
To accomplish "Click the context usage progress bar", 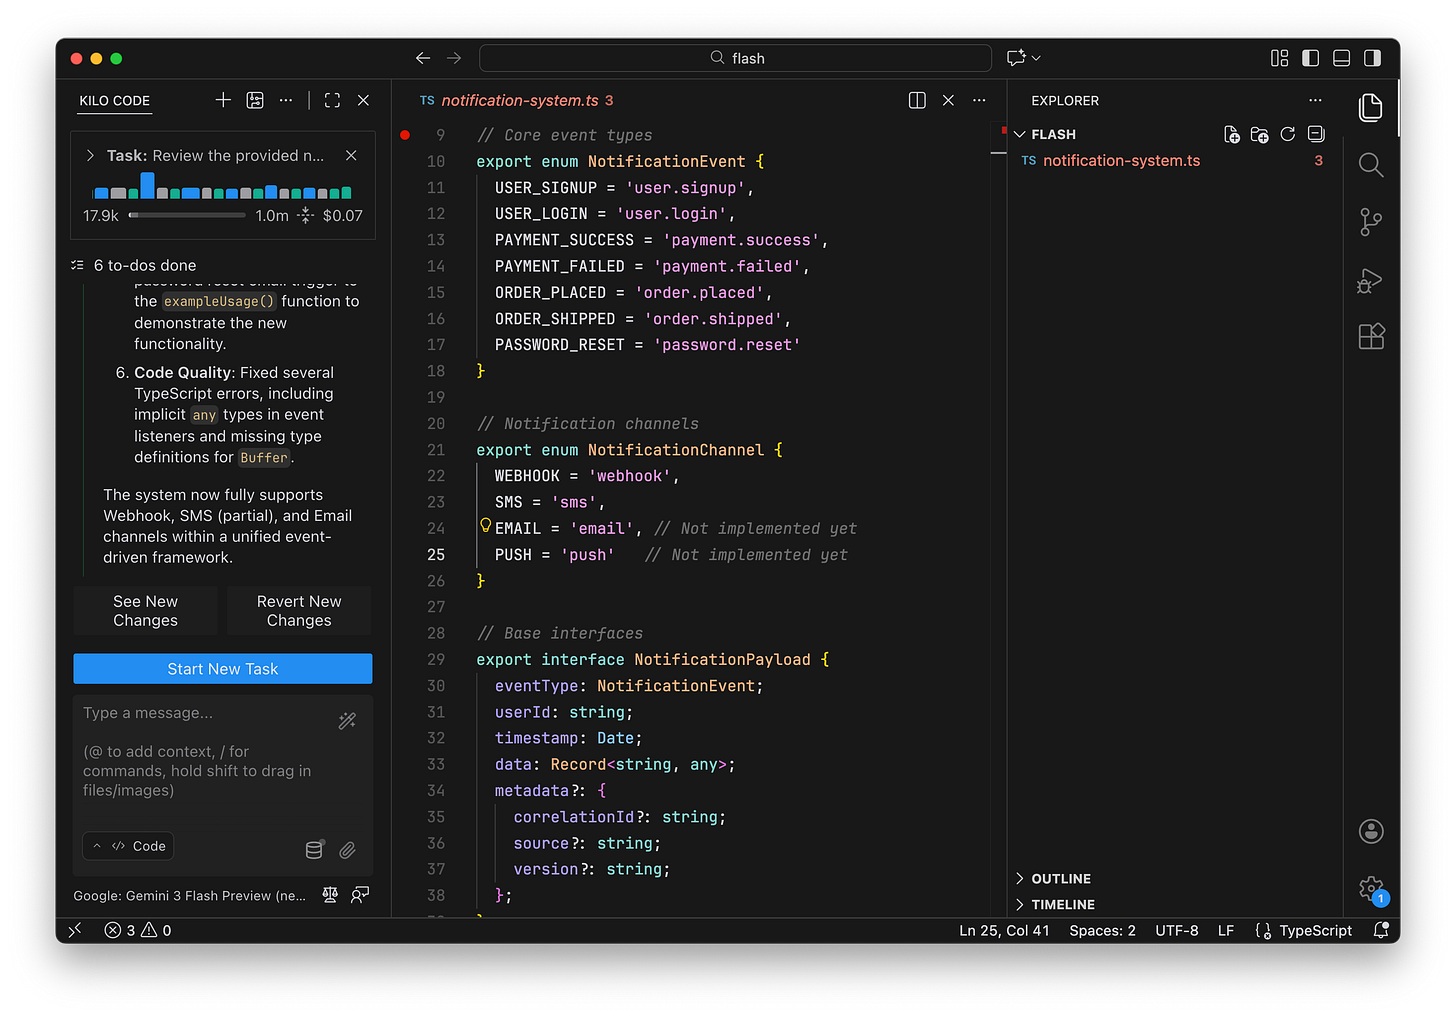I will point(187,215).
